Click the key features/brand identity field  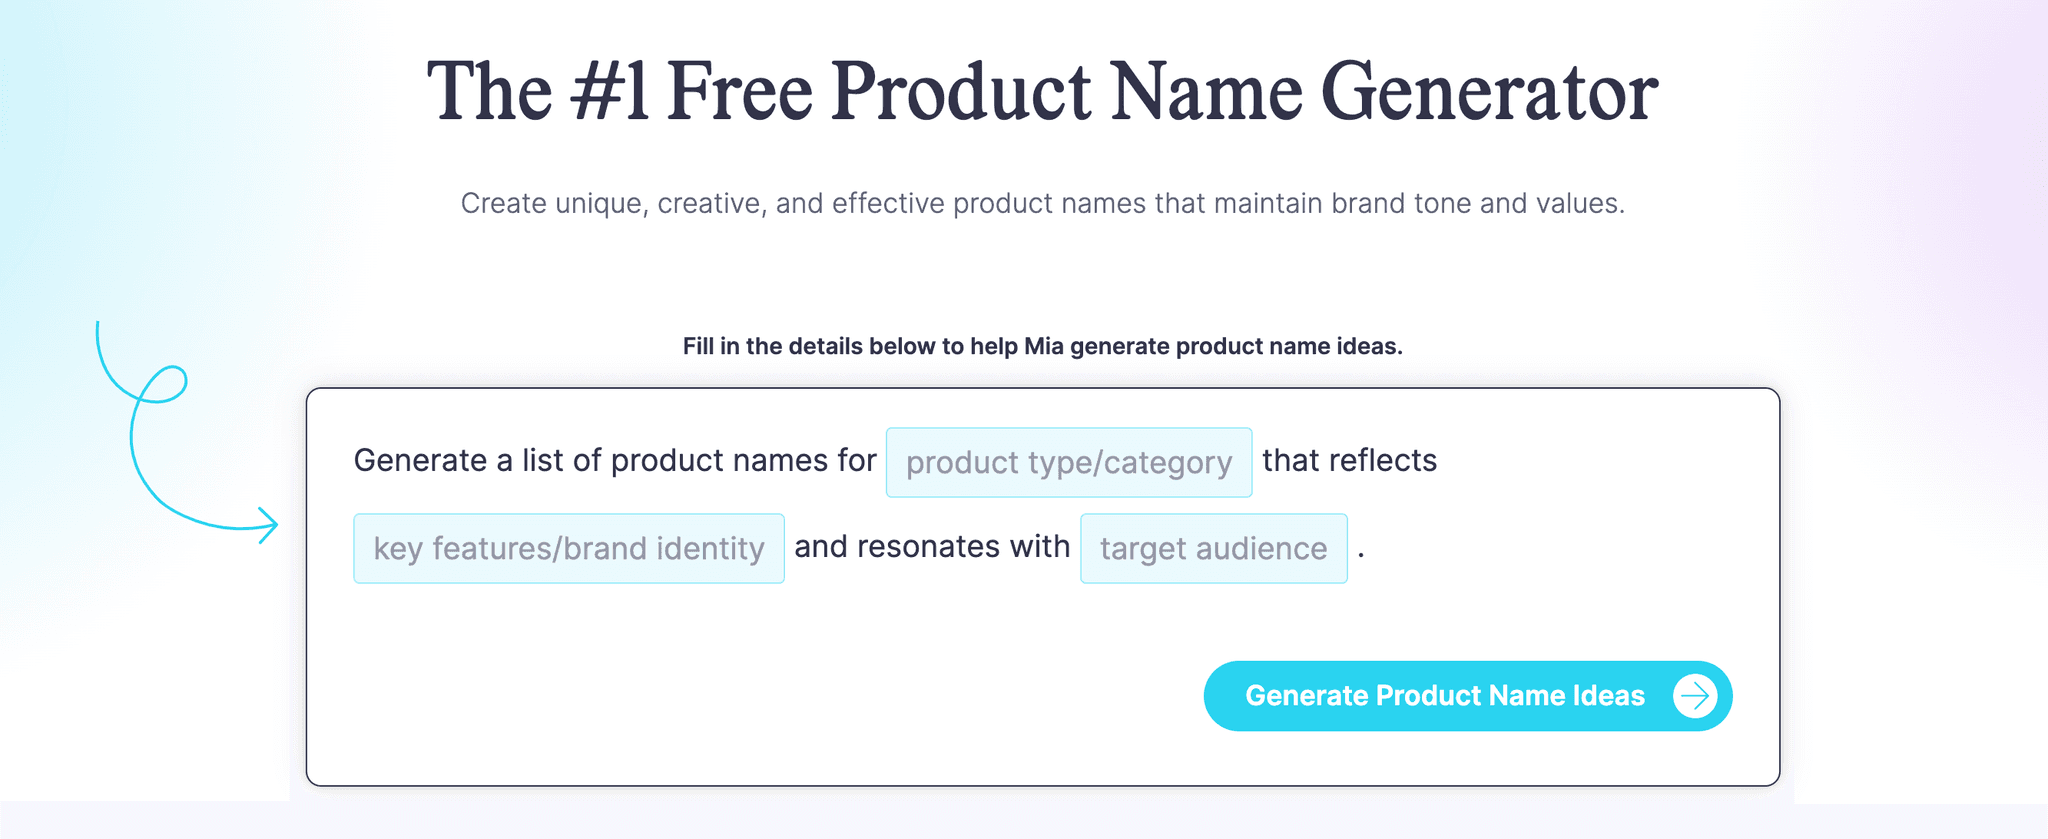coord(568,548)
